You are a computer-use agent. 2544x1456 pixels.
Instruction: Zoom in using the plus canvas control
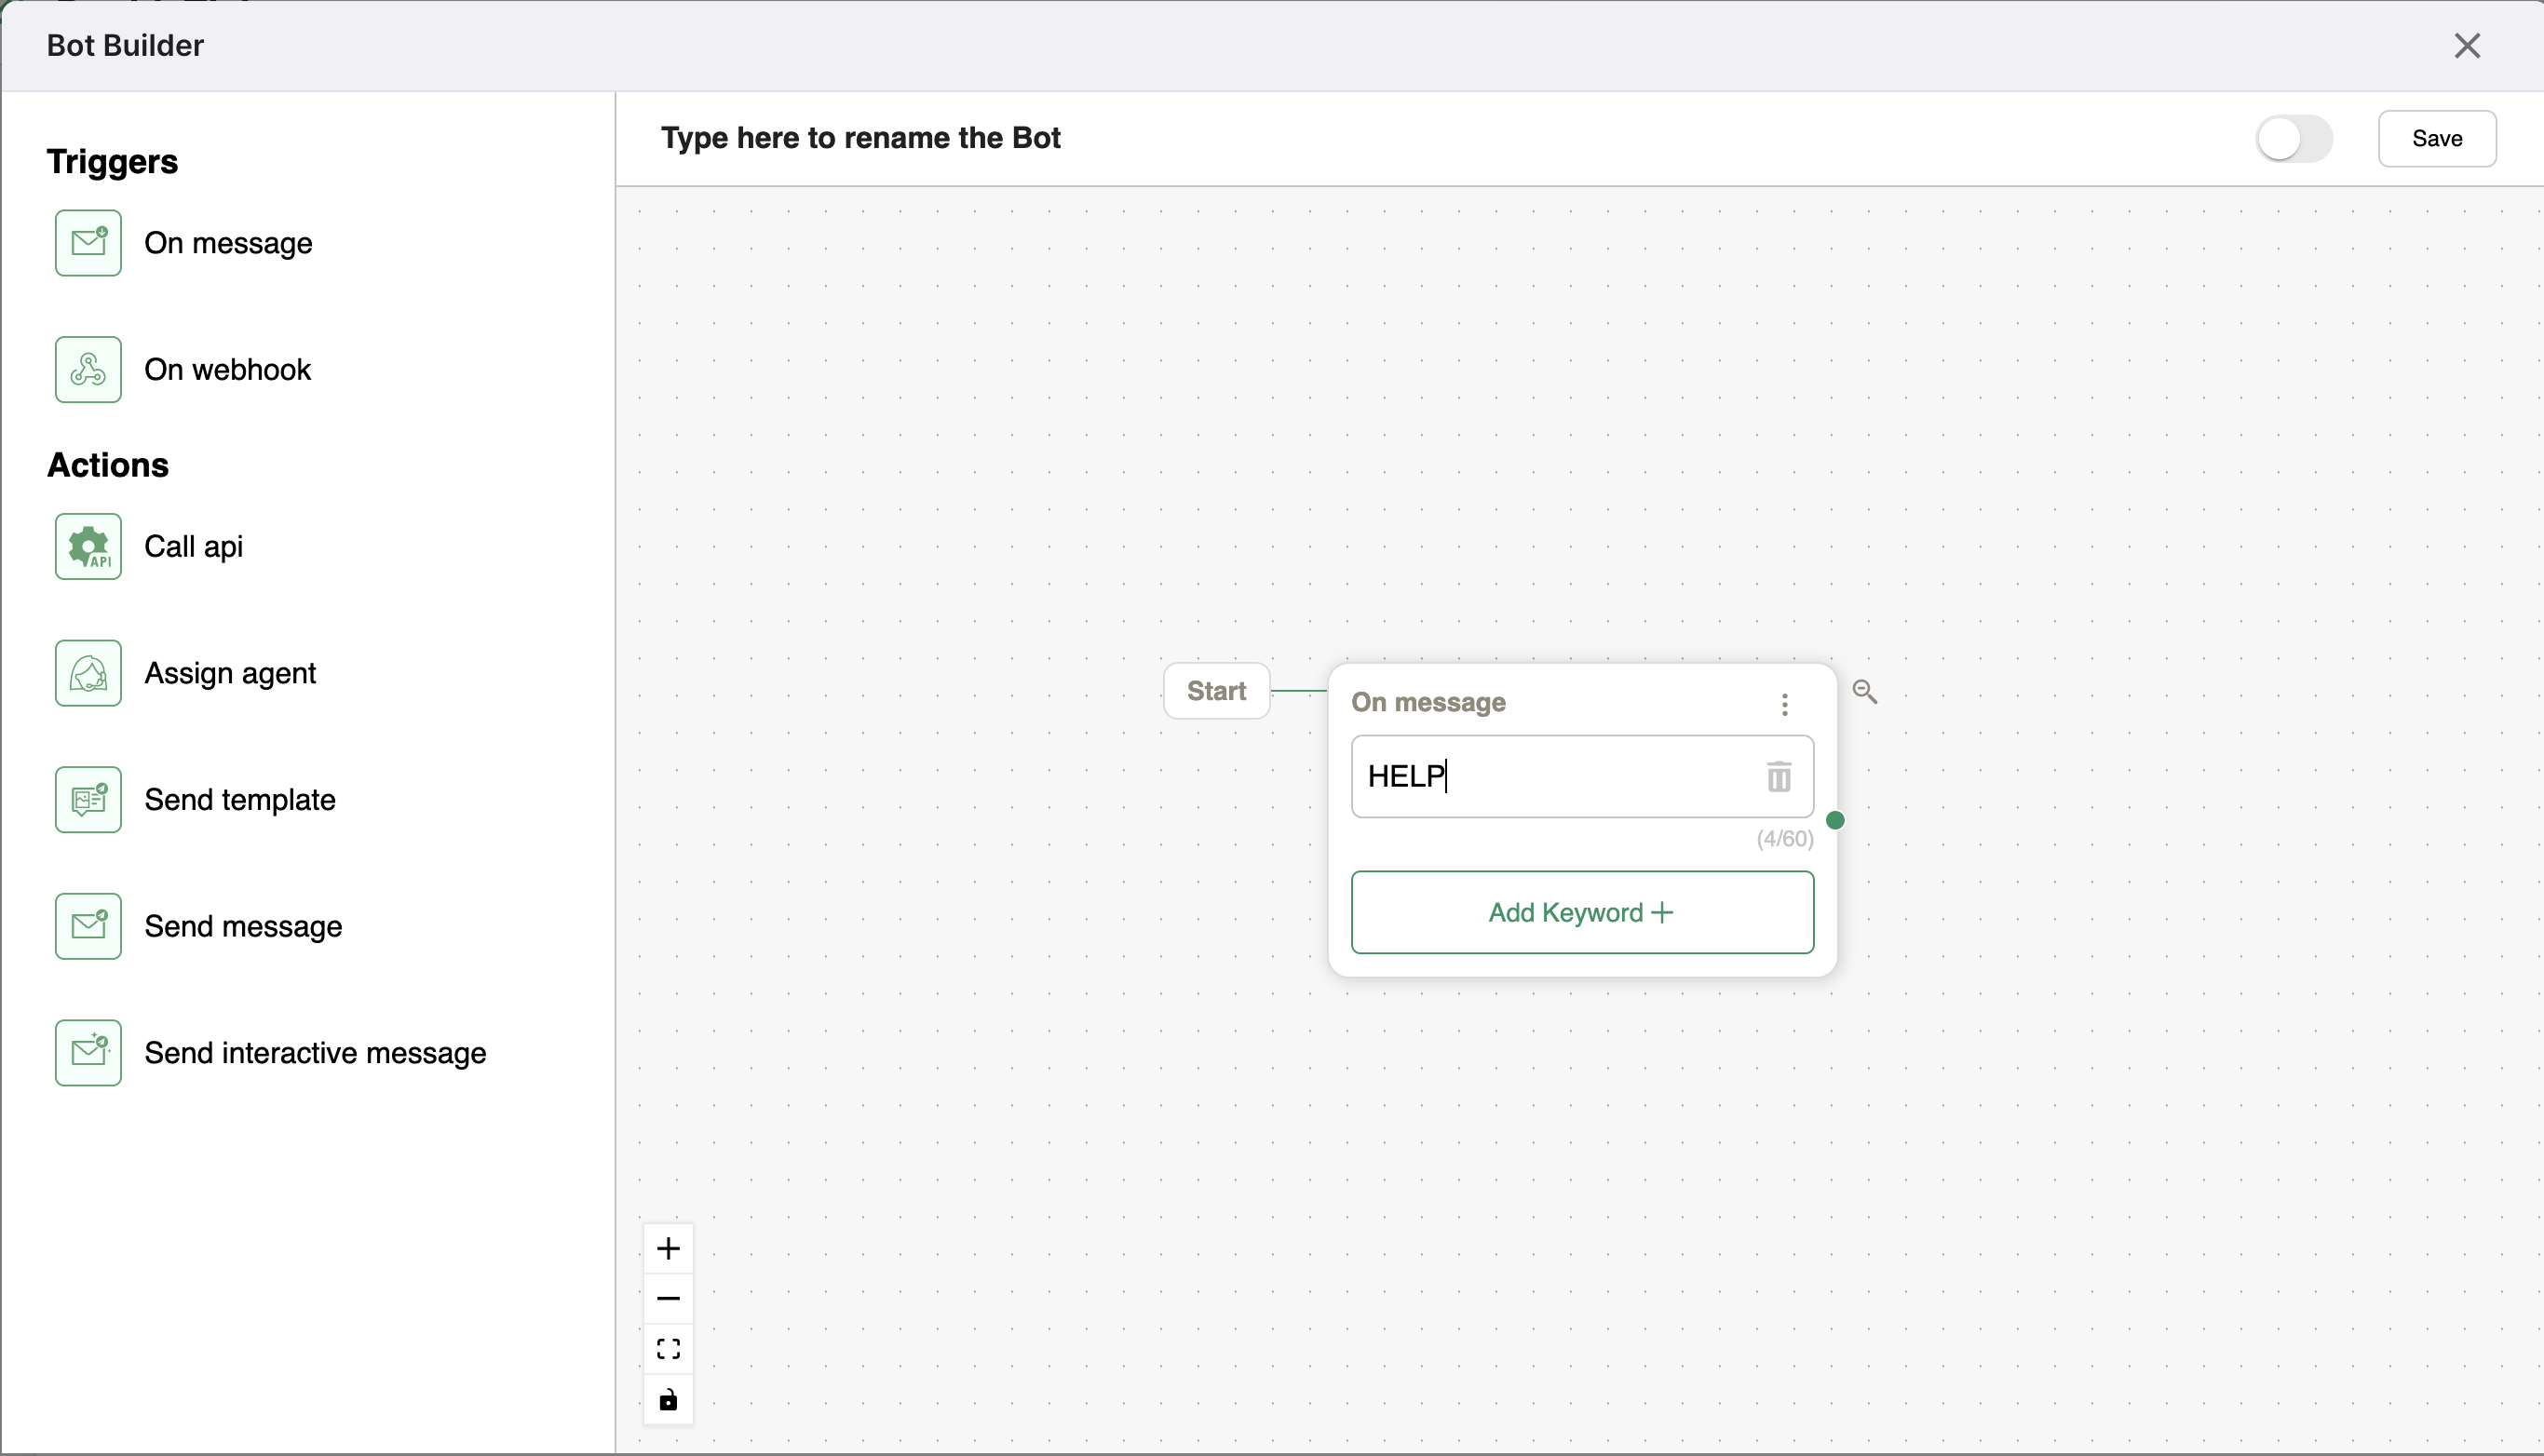pyautogui.click(x=668, y=1247)
